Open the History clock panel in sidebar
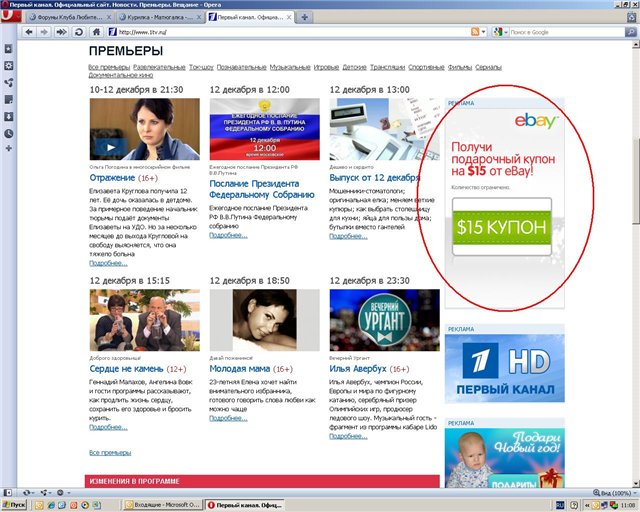Image resolution: width=640 pixels, height=512 pixels. [x=8, y=134]
